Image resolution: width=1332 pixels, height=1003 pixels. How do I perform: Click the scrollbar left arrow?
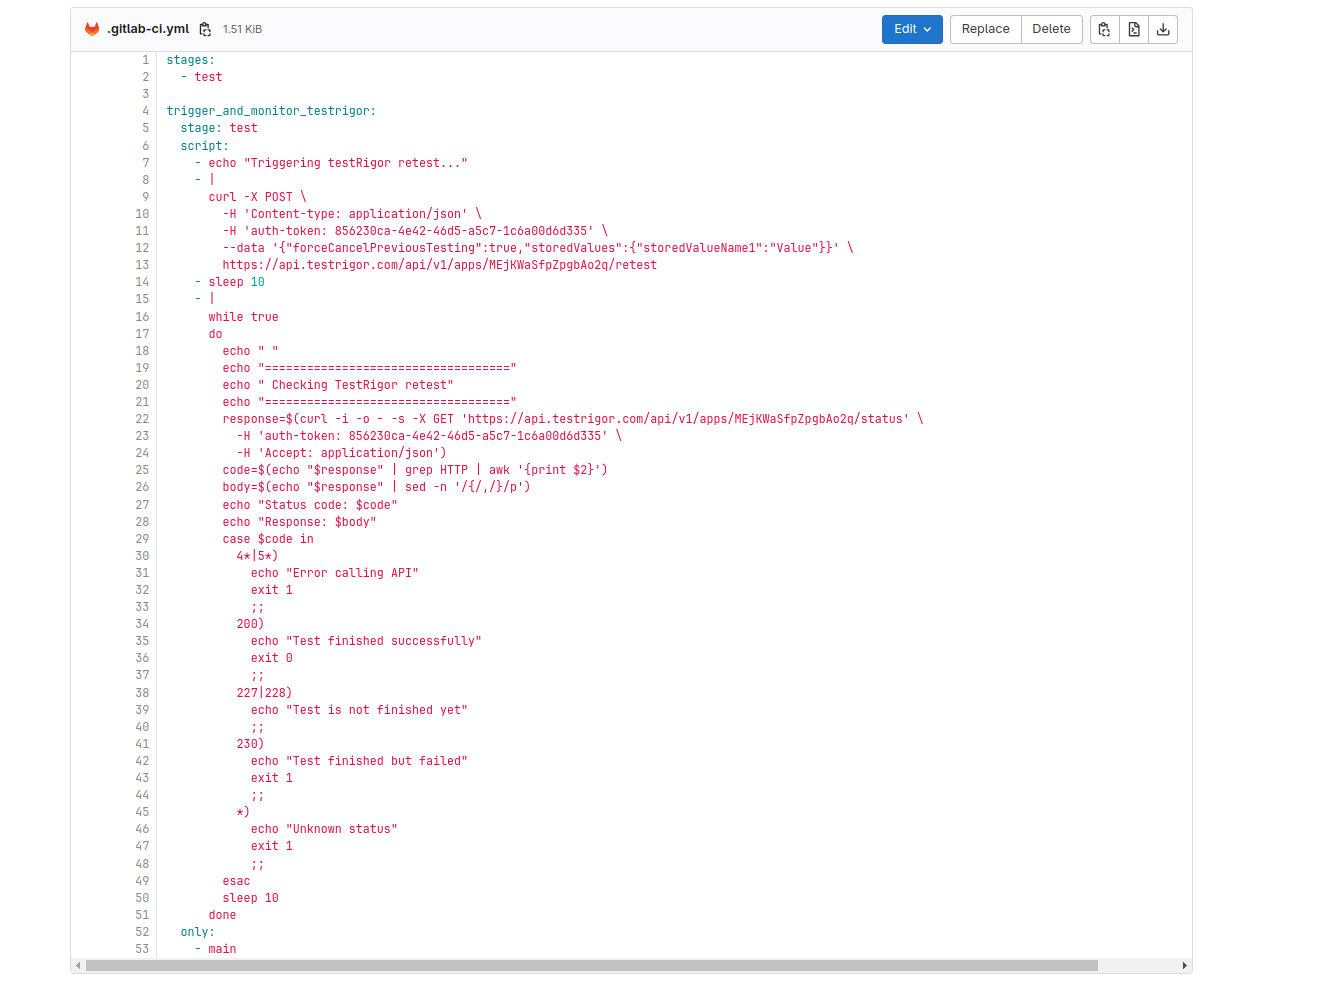[x=77, y=966]
